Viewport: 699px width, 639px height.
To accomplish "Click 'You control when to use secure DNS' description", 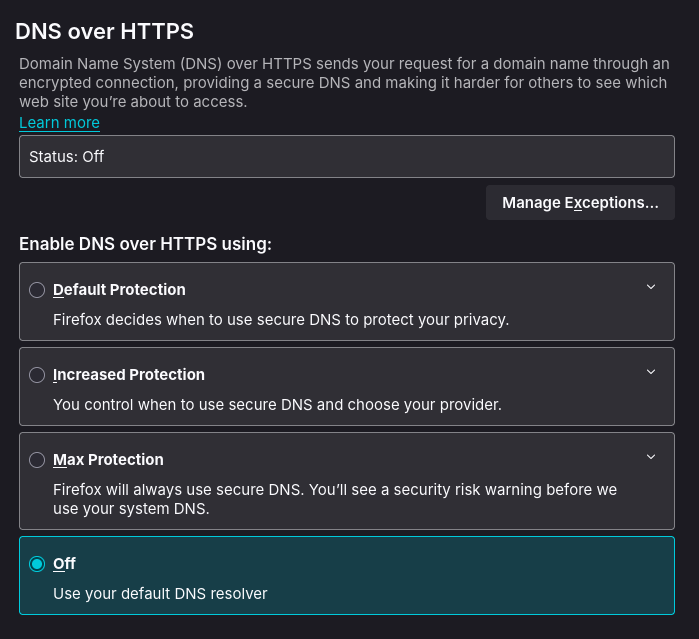I will [277, 405].
